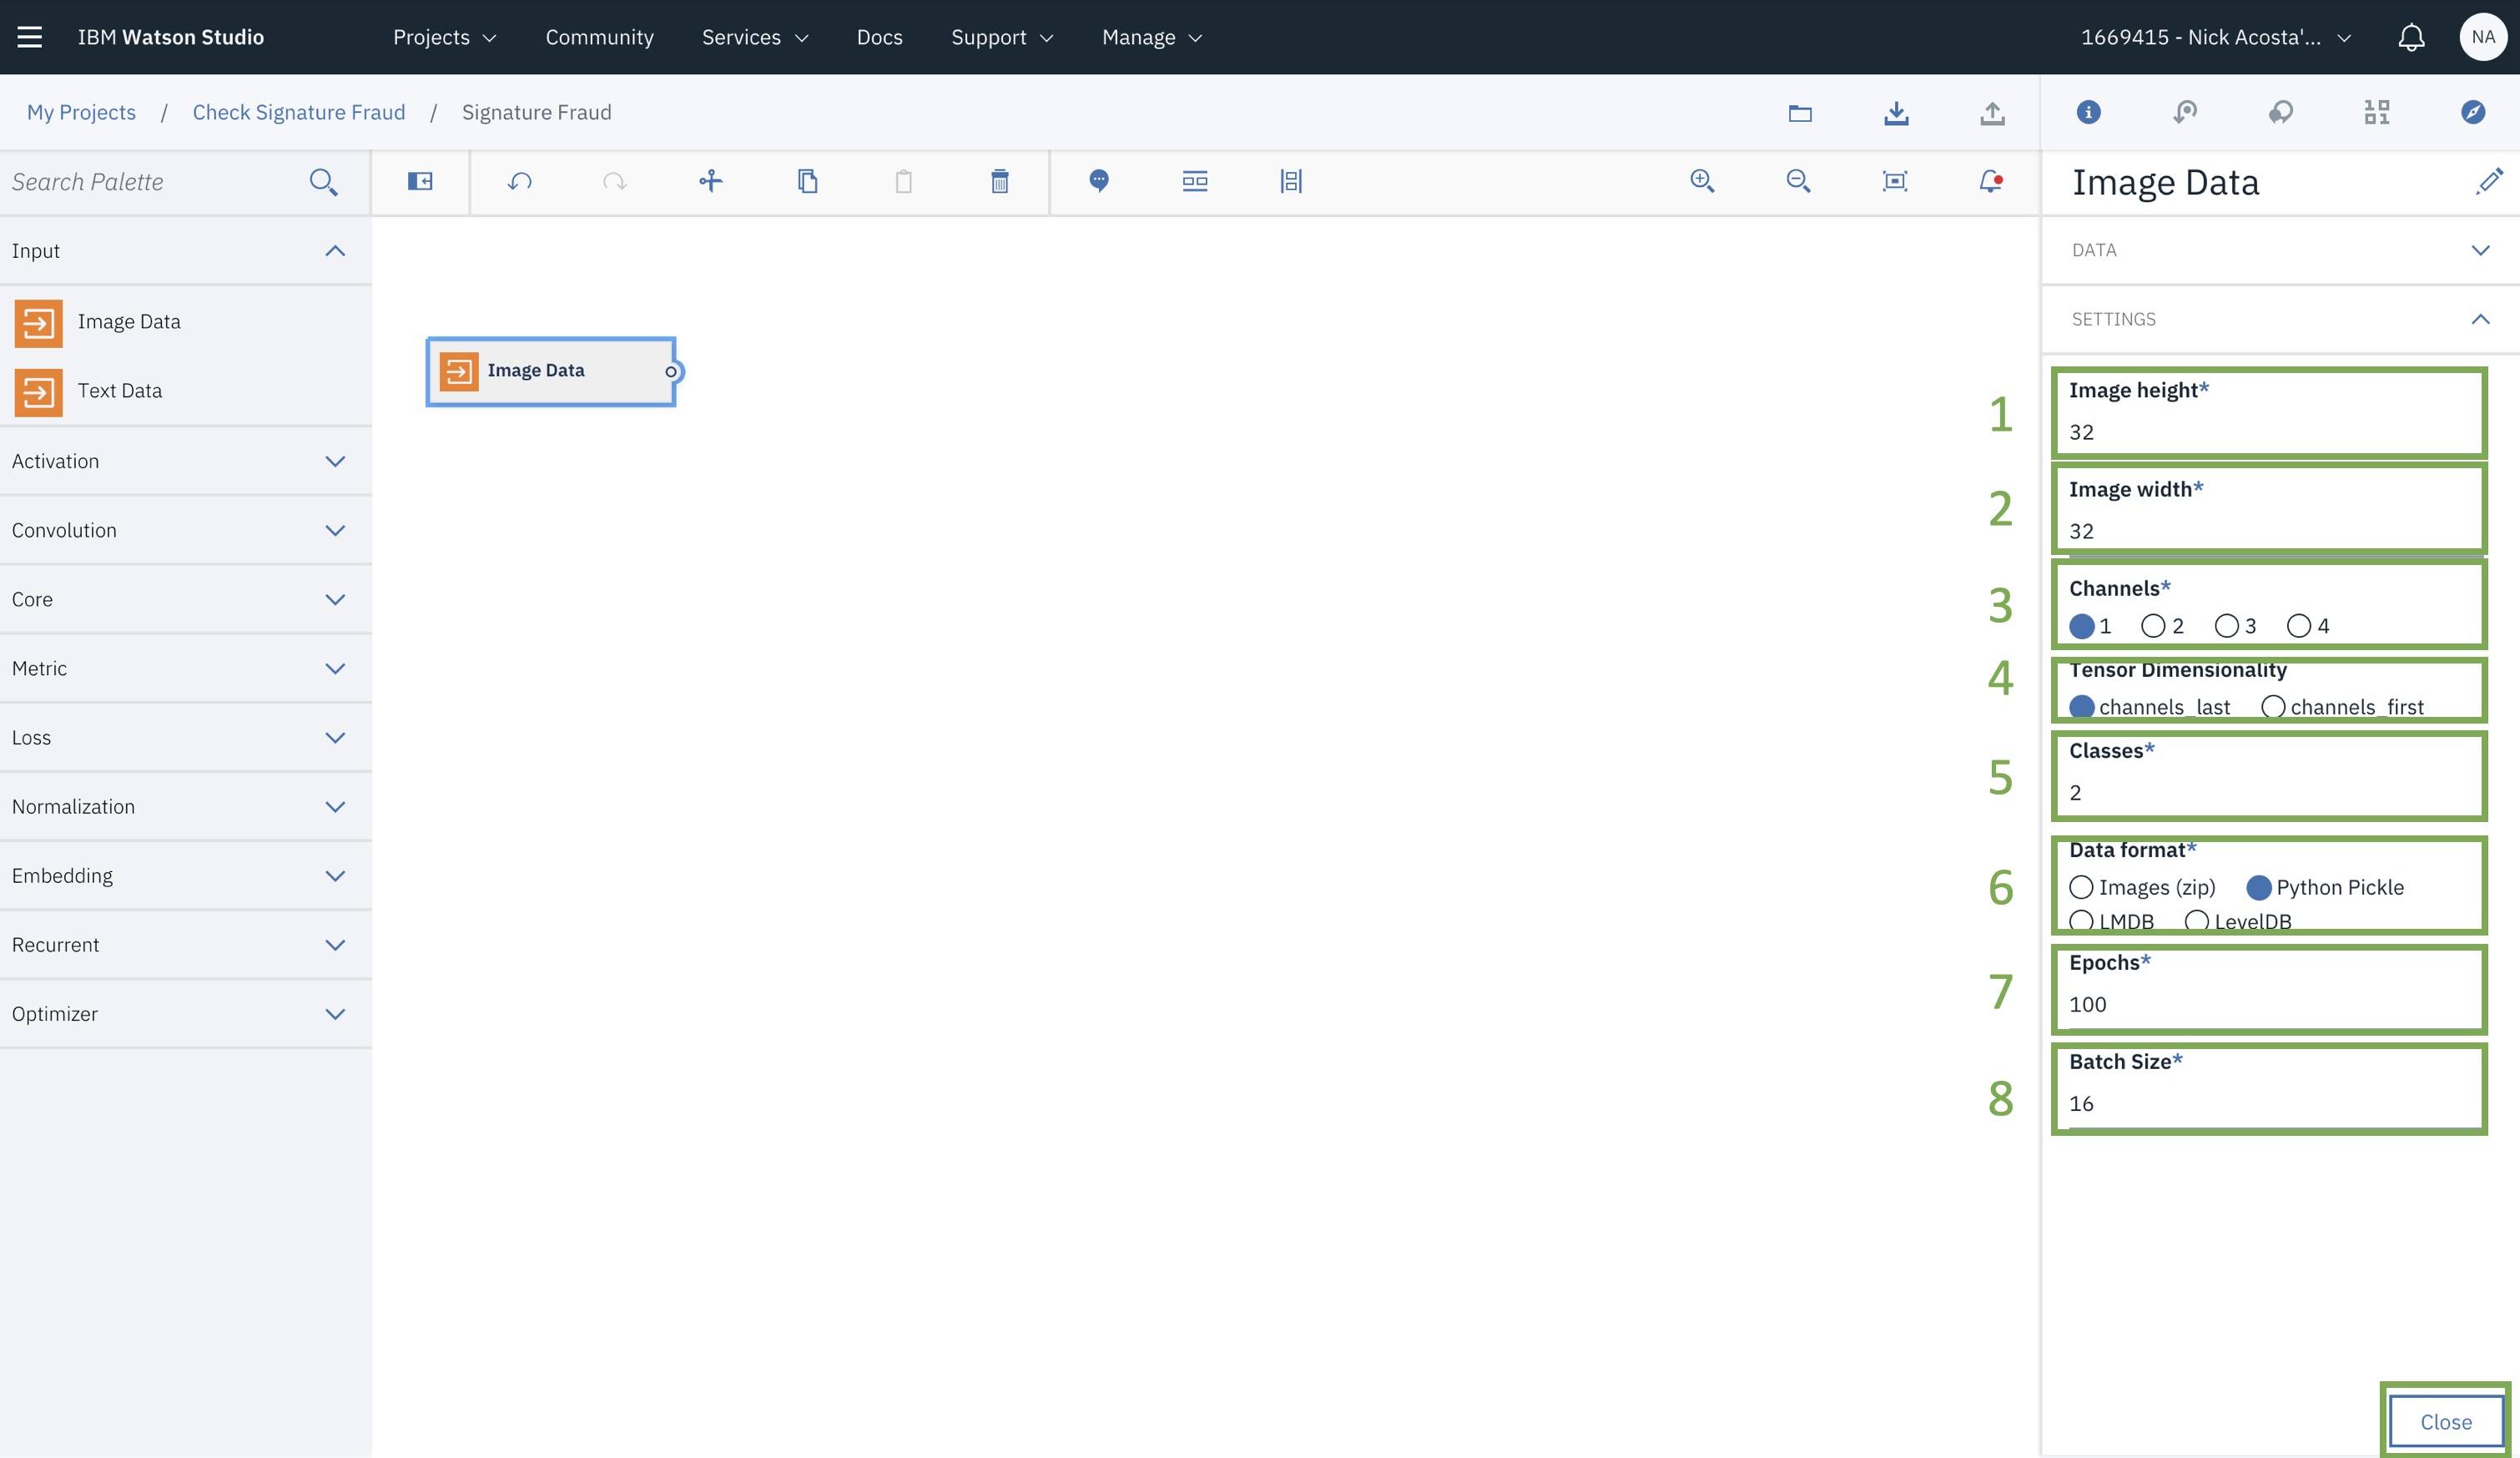Expand the Convolution palette category
This screenshot has height=1458, width=2520.
pyautogui.click(x=186, y=530)
